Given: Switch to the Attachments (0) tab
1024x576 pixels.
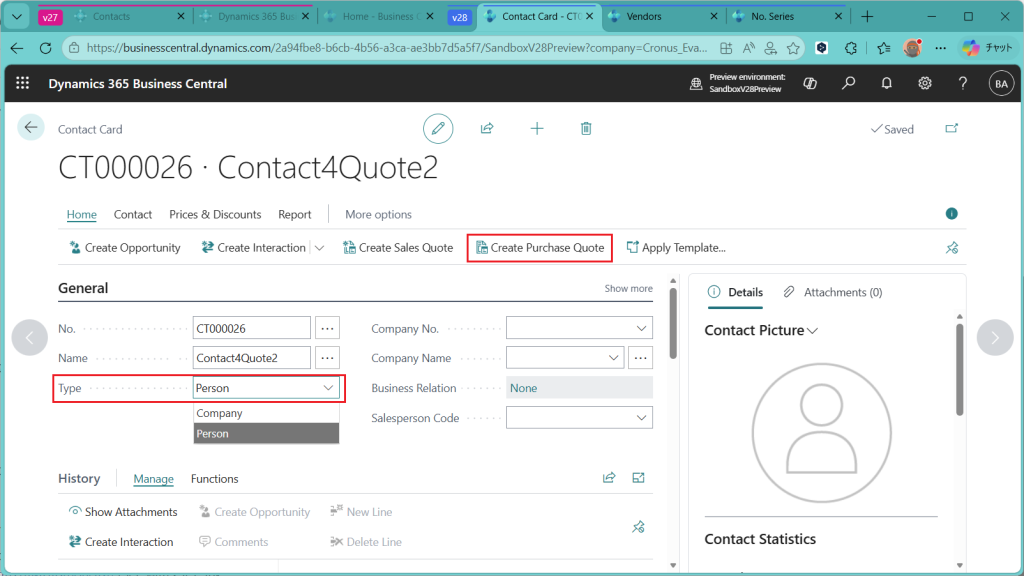Looking at the screenshot, I should click(x=833, y=292).
